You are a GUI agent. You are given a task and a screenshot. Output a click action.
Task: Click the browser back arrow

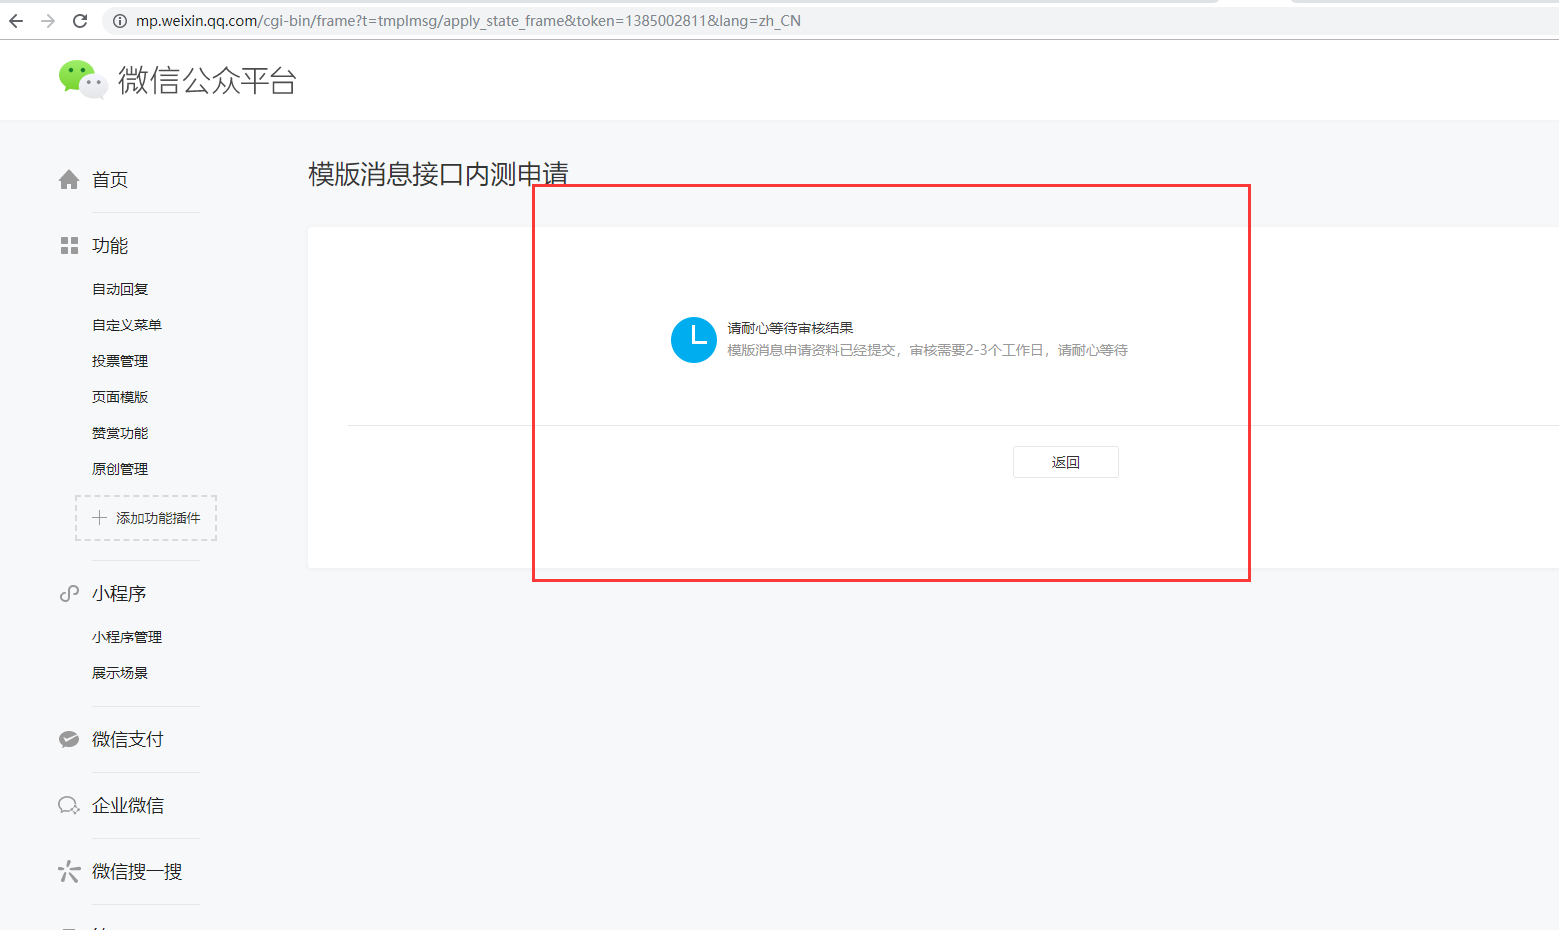(x=16, y=21)
